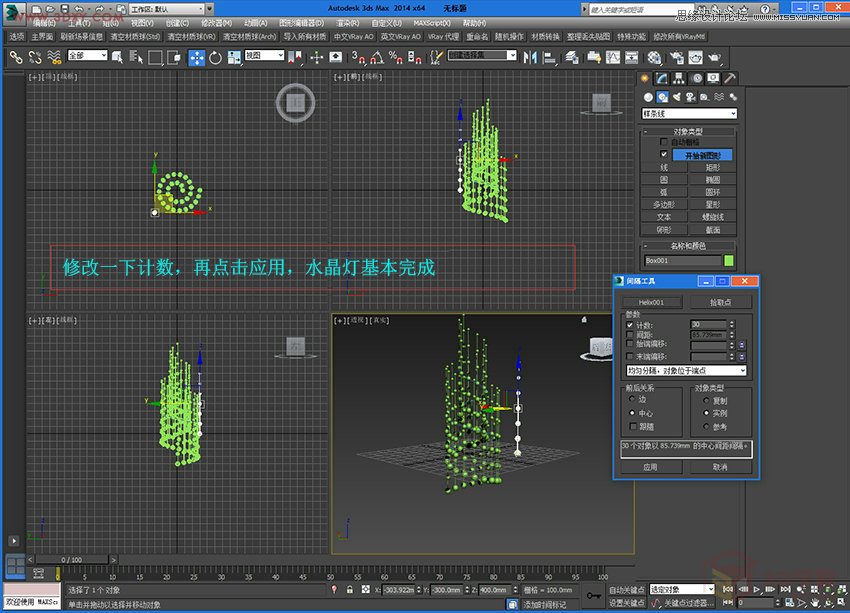Image resolution: width=850 pixels, height=613 pixels.
Task: Open the 动画(A) menu
Action: pyautogui.click(x=255, y=23)
